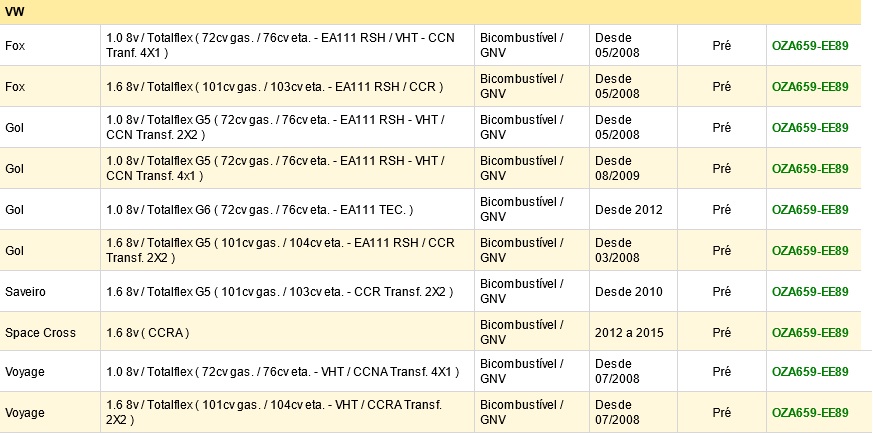Open OZA659-EE89 link for Fox 1.6 8v
This screenshot has width=873, height=434.
tap(810, 87)
